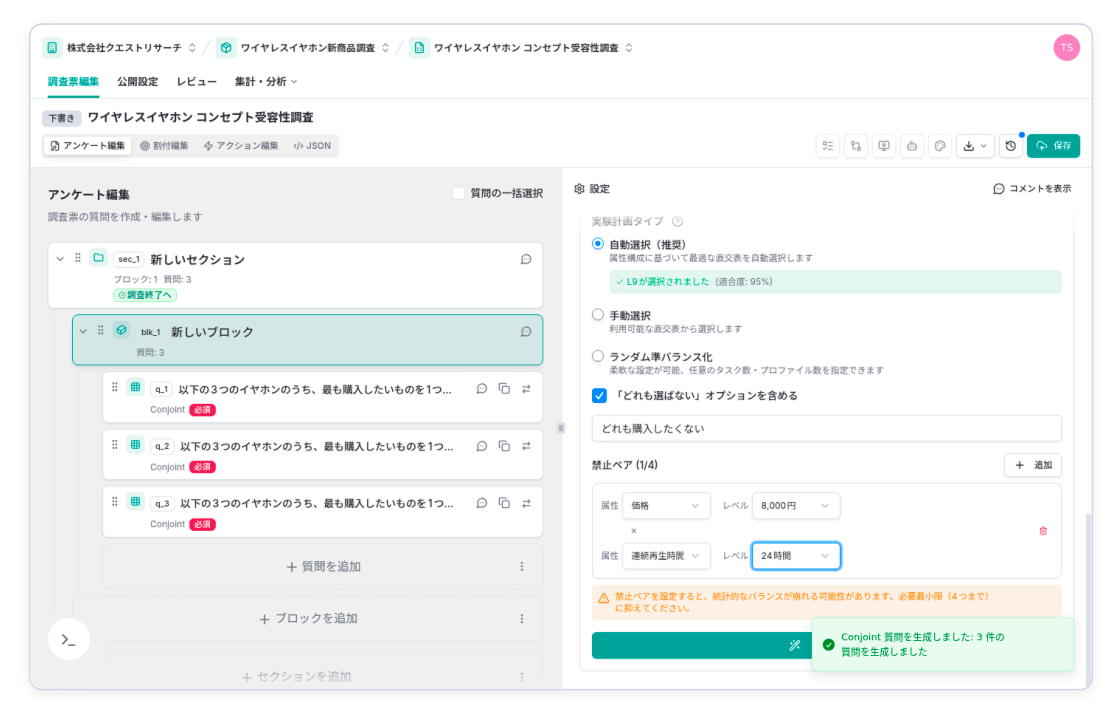Open the 価格 attribute dropdown
The image size is (1120, 716).
[x=666, y=505]
